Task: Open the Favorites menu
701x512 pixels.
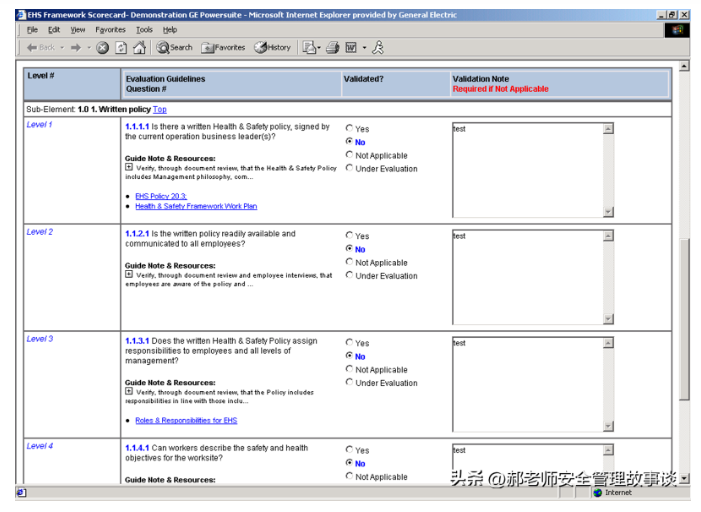Action: tap(110, 30)
